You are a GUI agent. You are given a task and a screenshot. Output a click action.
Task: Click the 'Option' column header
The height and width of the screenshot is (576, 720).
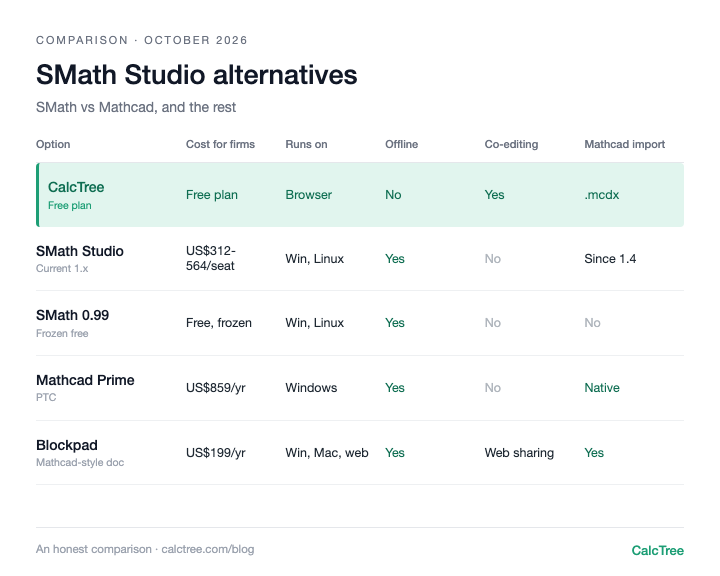coord(53,144)
